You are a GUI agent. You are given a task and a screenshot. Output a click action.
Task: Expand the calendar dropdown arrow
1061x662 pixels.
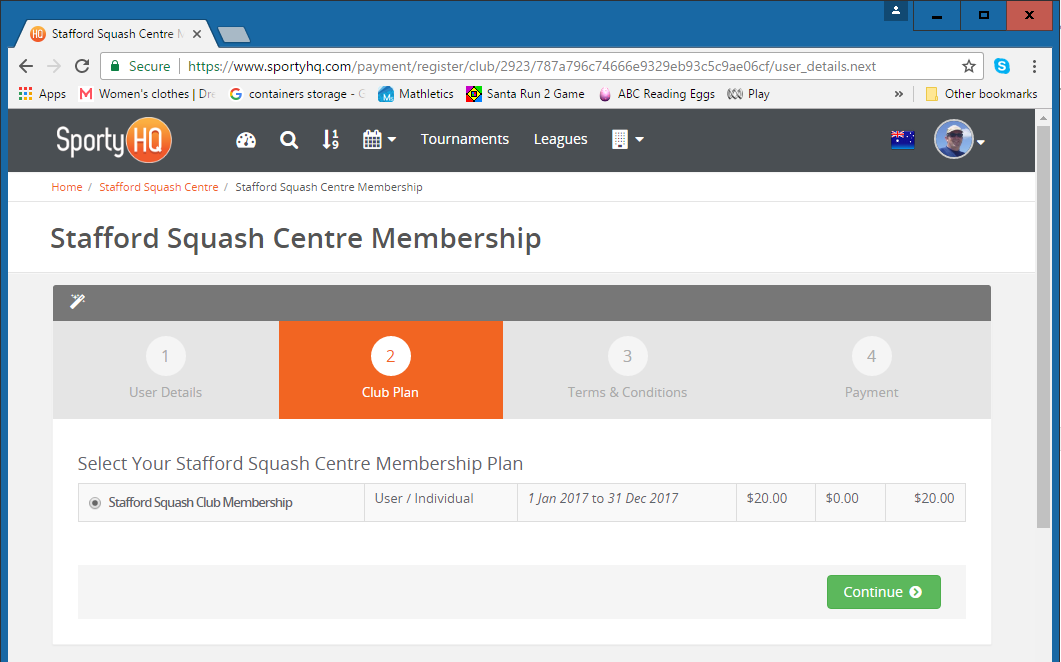[x=390, y=141]
